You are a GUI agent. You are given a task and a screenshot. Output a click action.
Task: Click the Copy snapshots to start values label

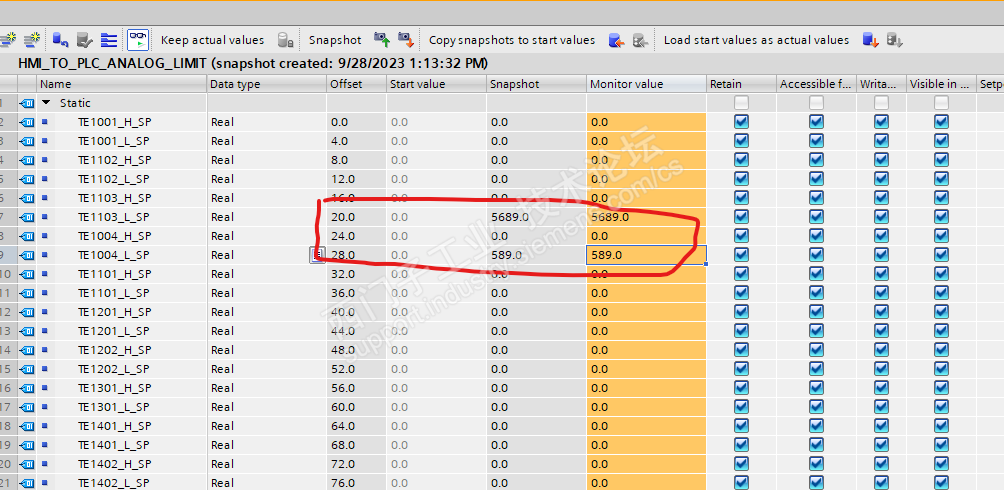512,40
